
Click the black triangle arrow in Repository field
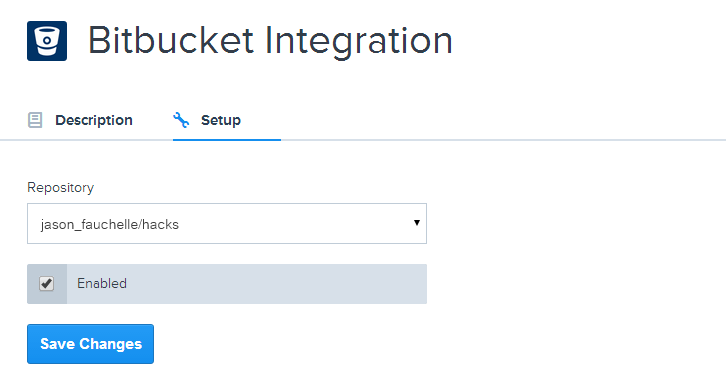[x=417, y=223]
